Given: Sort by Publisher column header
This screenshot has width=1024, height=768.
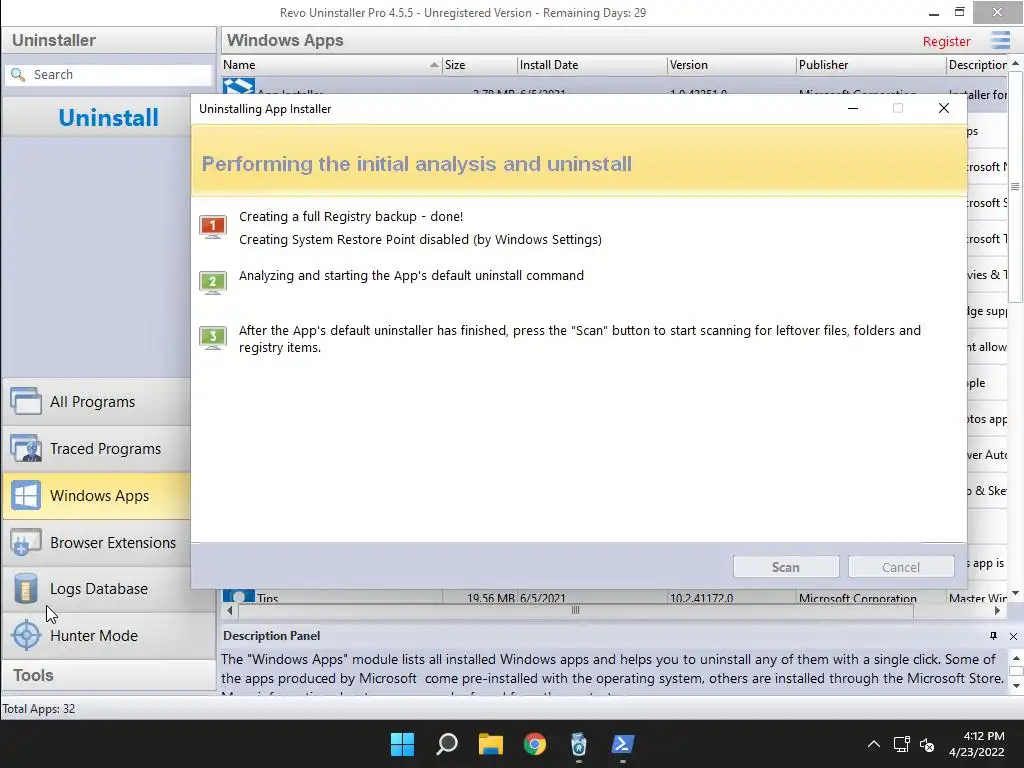Looking at the screenshot, I should (871, 65).
